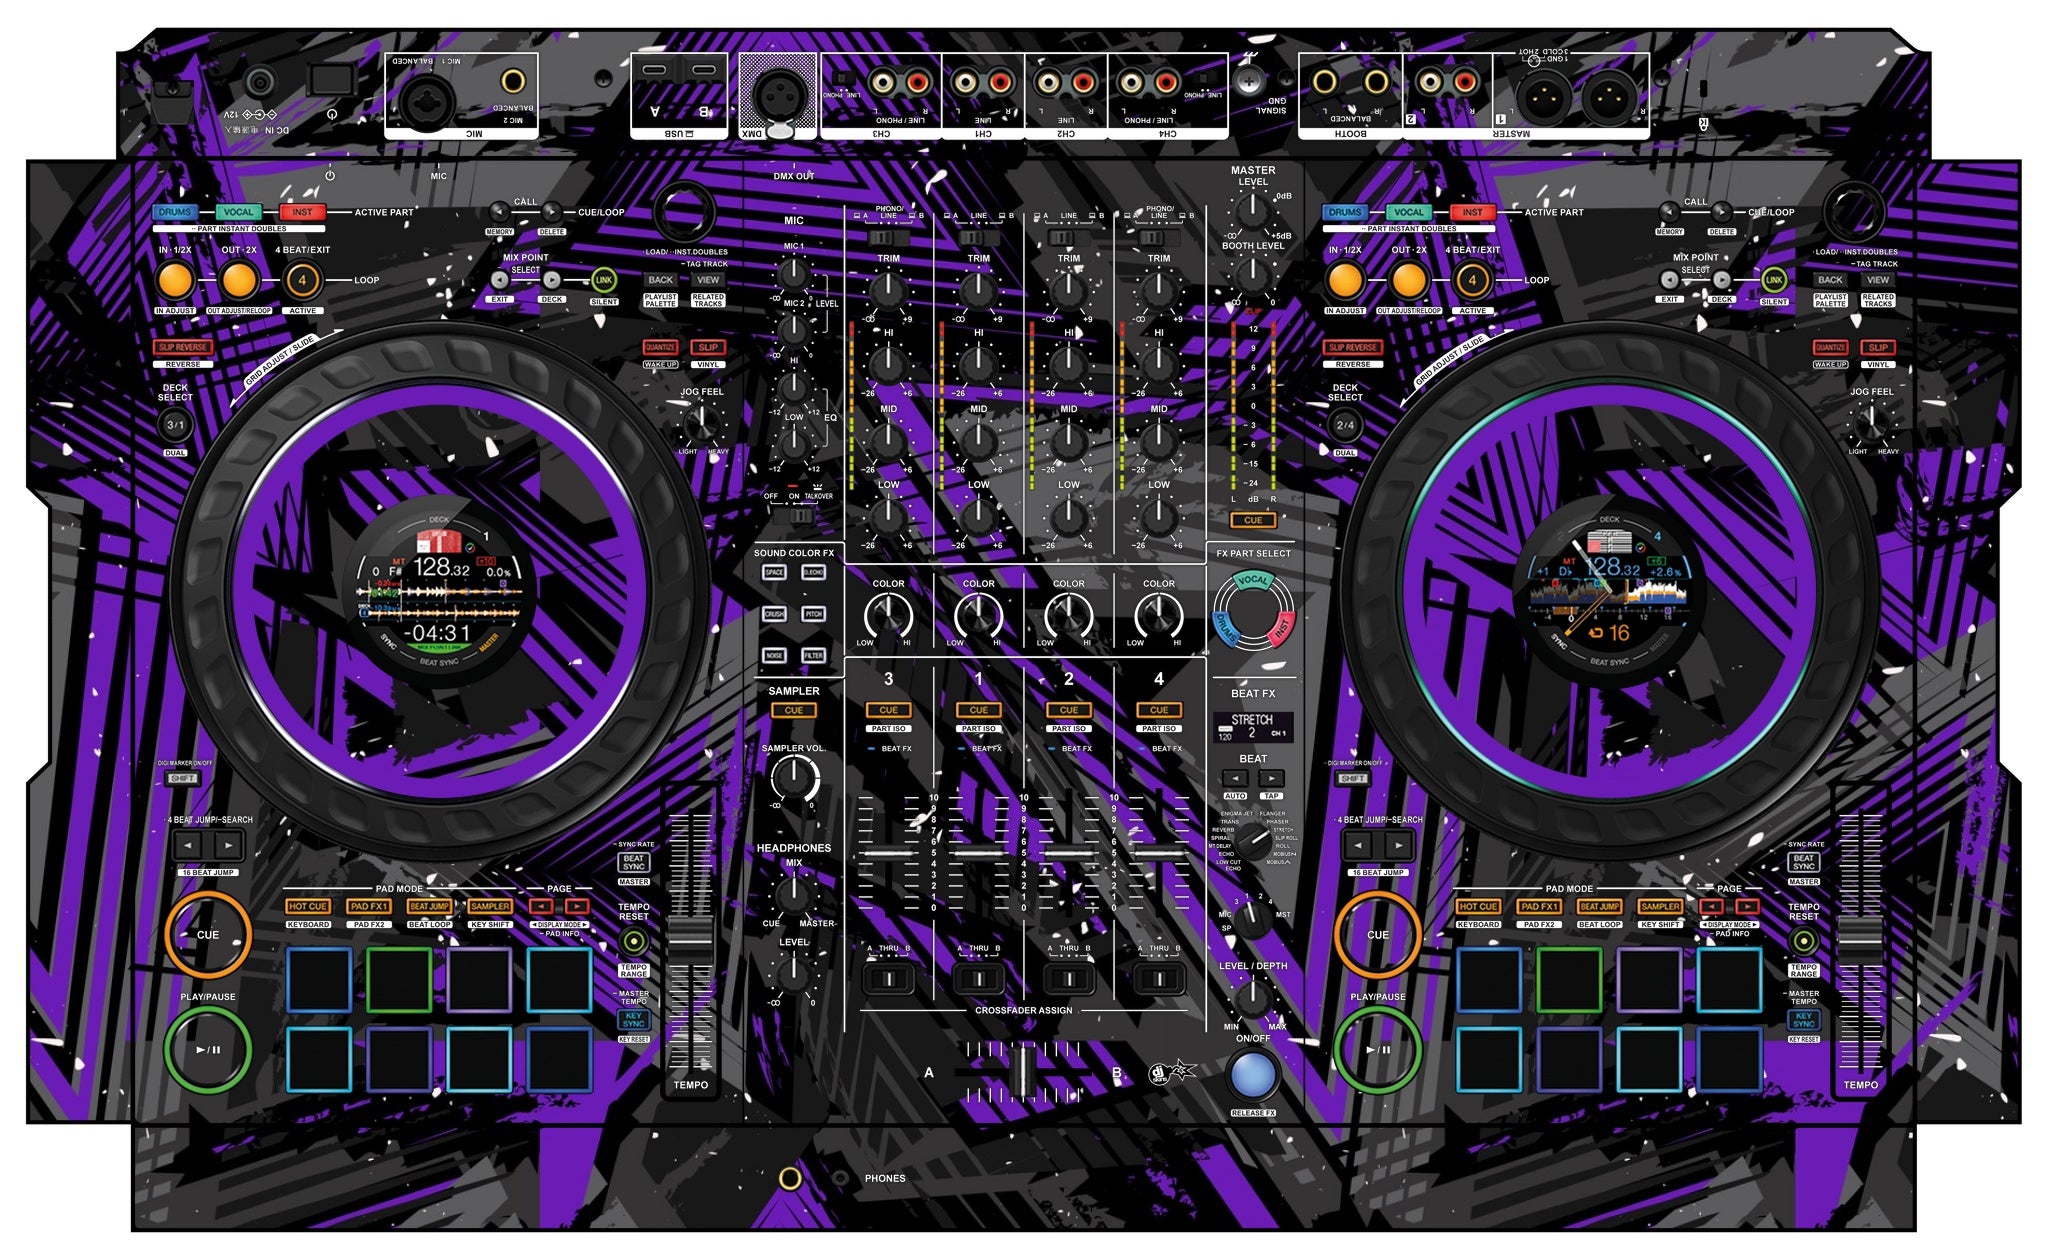Viewport: 2048px width, 1244px height.
Task: Toggle KEY SYNC on right deck
Action: (1804, 1020)
